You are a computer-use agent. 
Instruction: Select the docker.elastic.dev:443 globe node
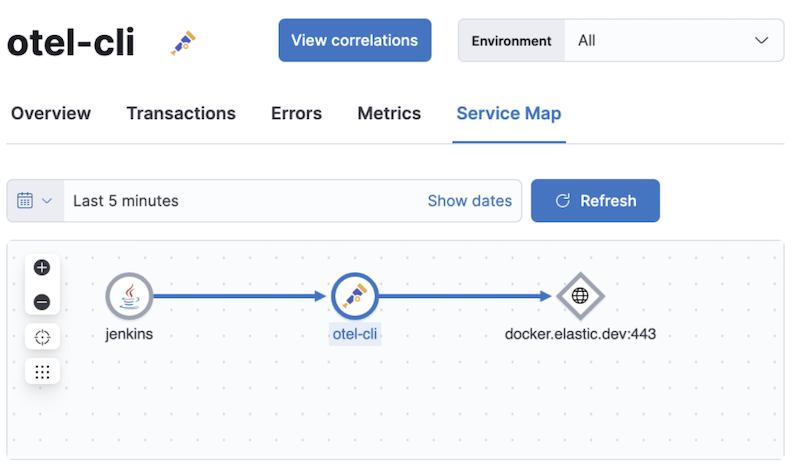(x=580, y=296)
